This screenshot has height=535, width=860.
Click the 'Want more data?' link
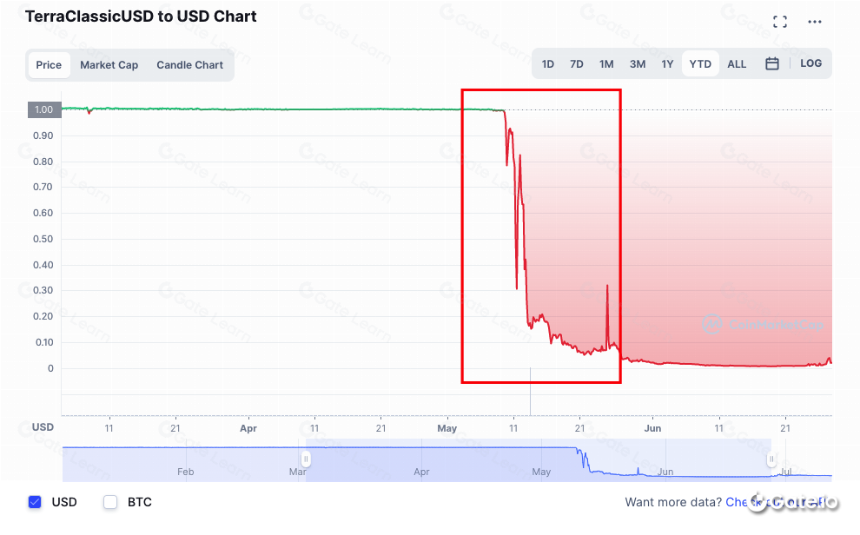[674, 502]
